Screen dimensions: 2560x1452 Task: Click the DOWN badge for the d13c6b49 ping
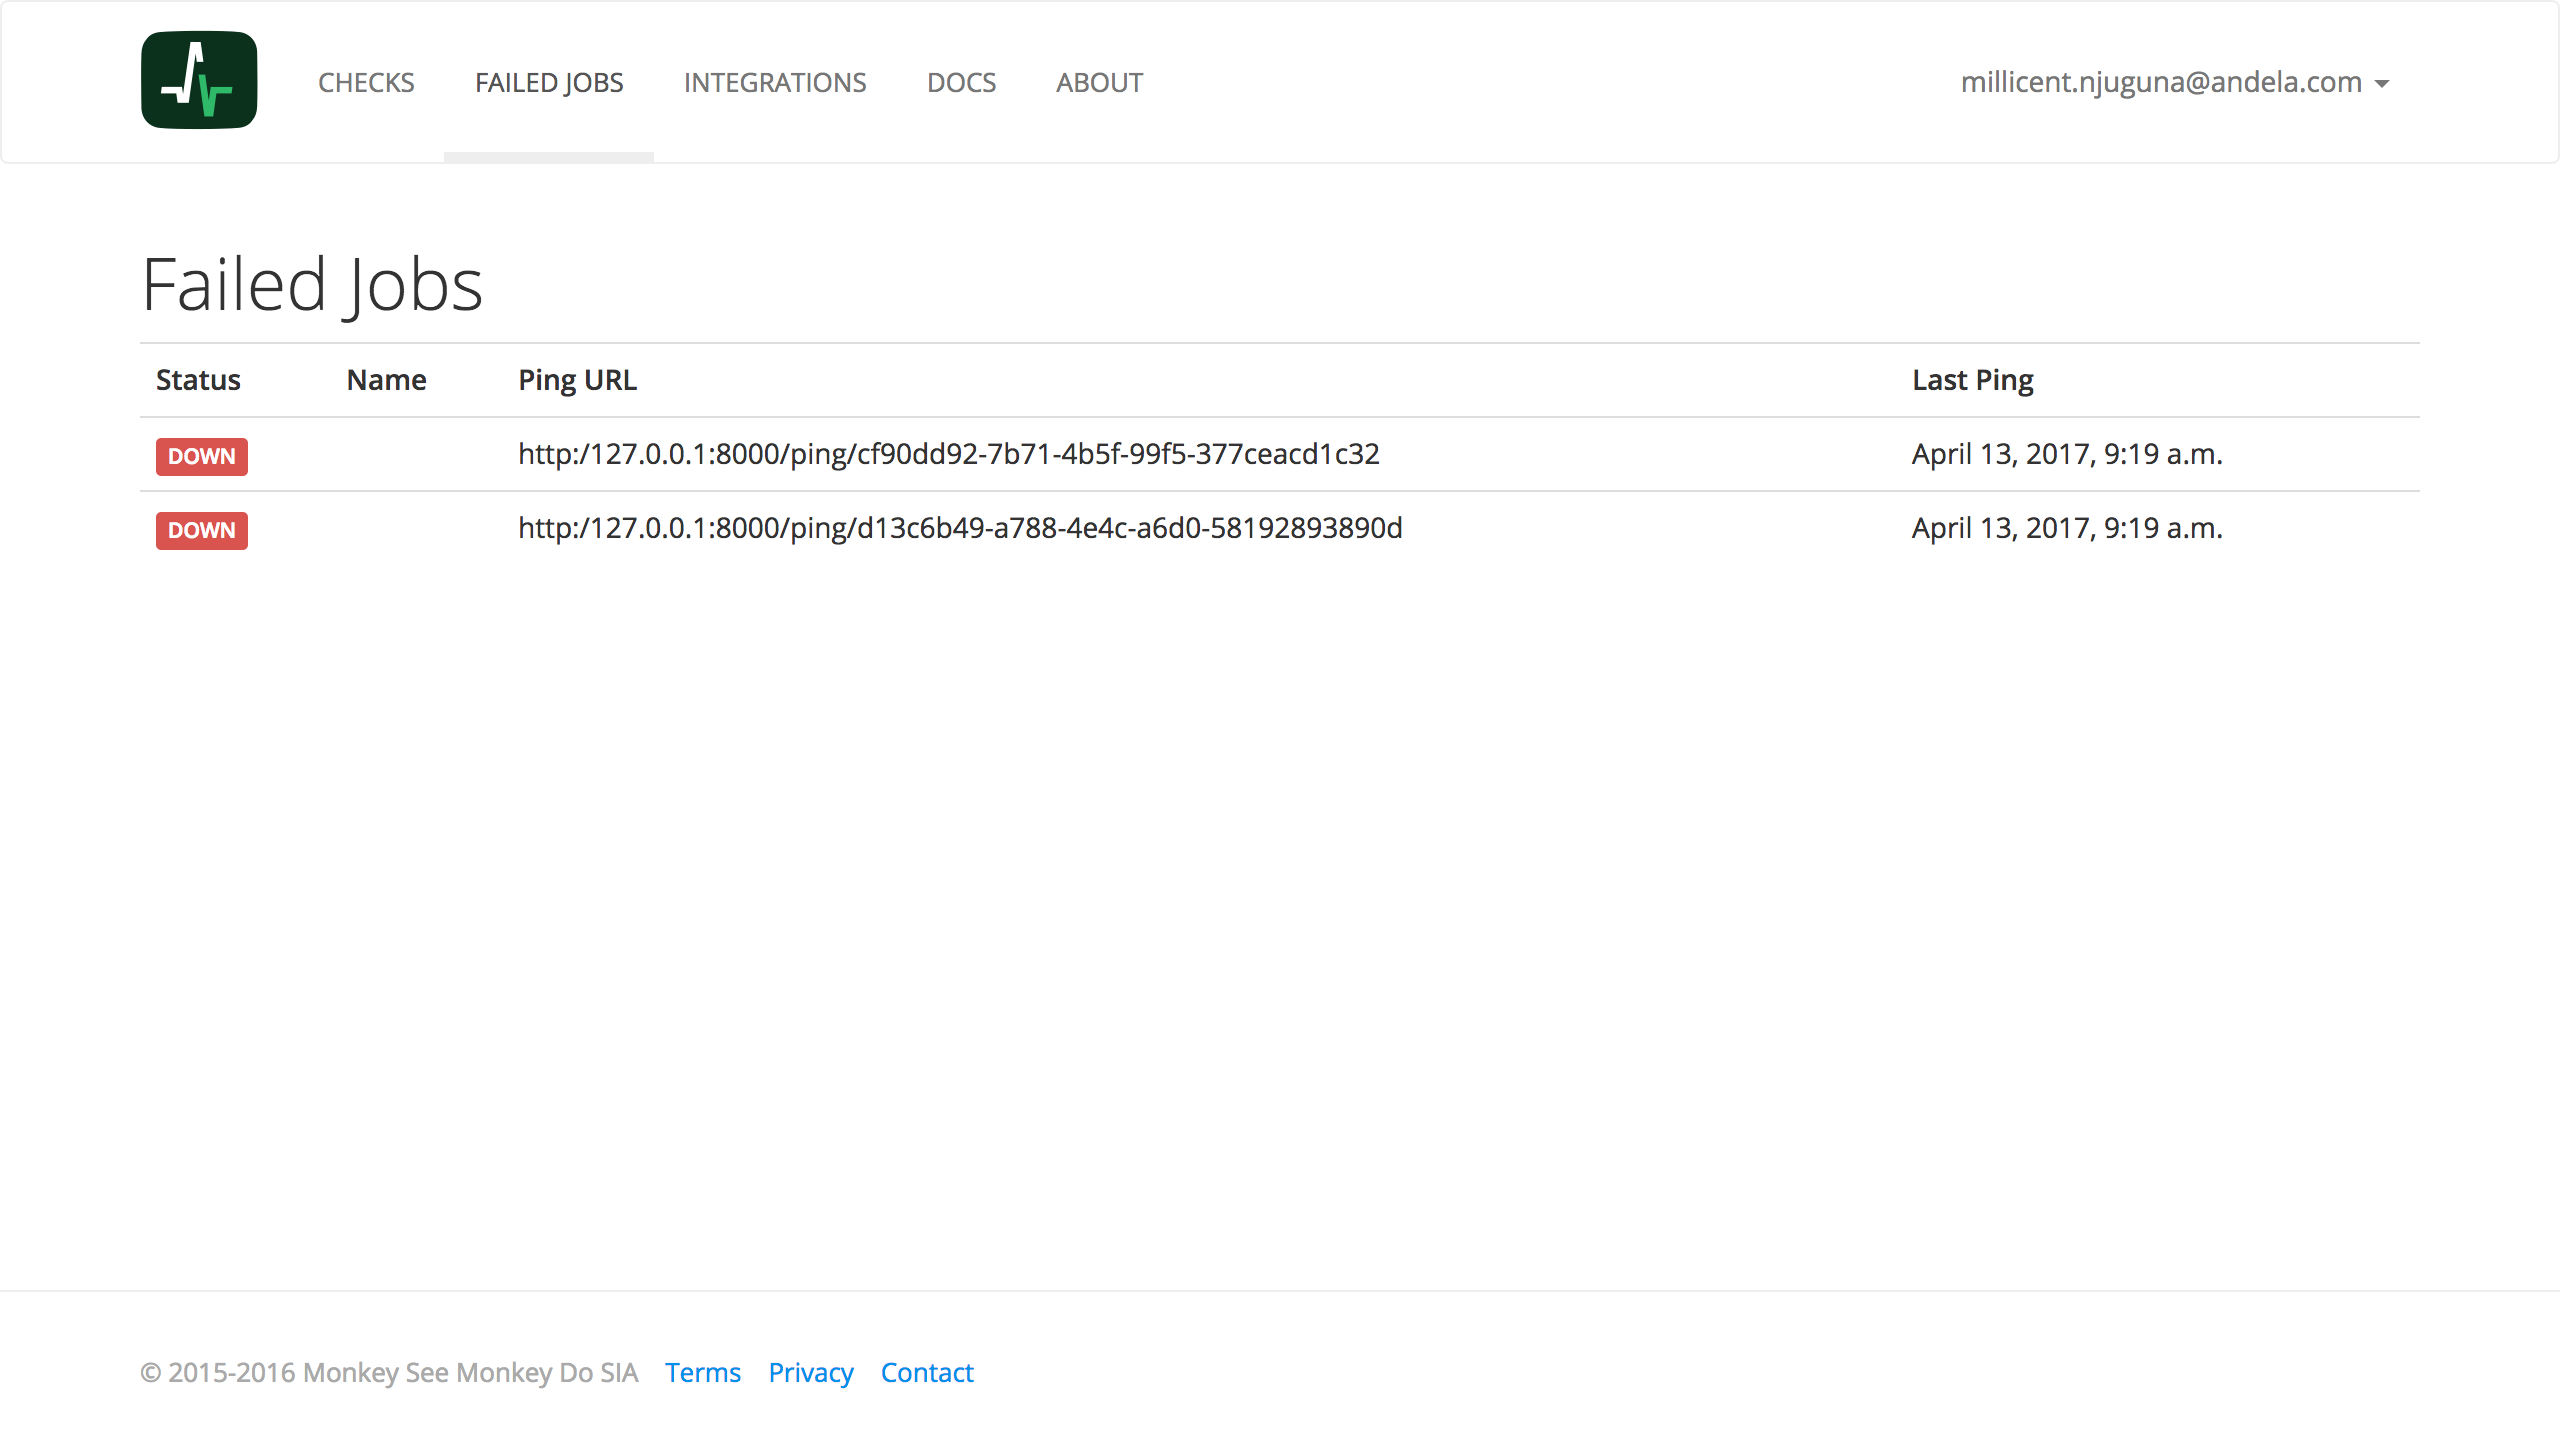[x=201, y=530]
